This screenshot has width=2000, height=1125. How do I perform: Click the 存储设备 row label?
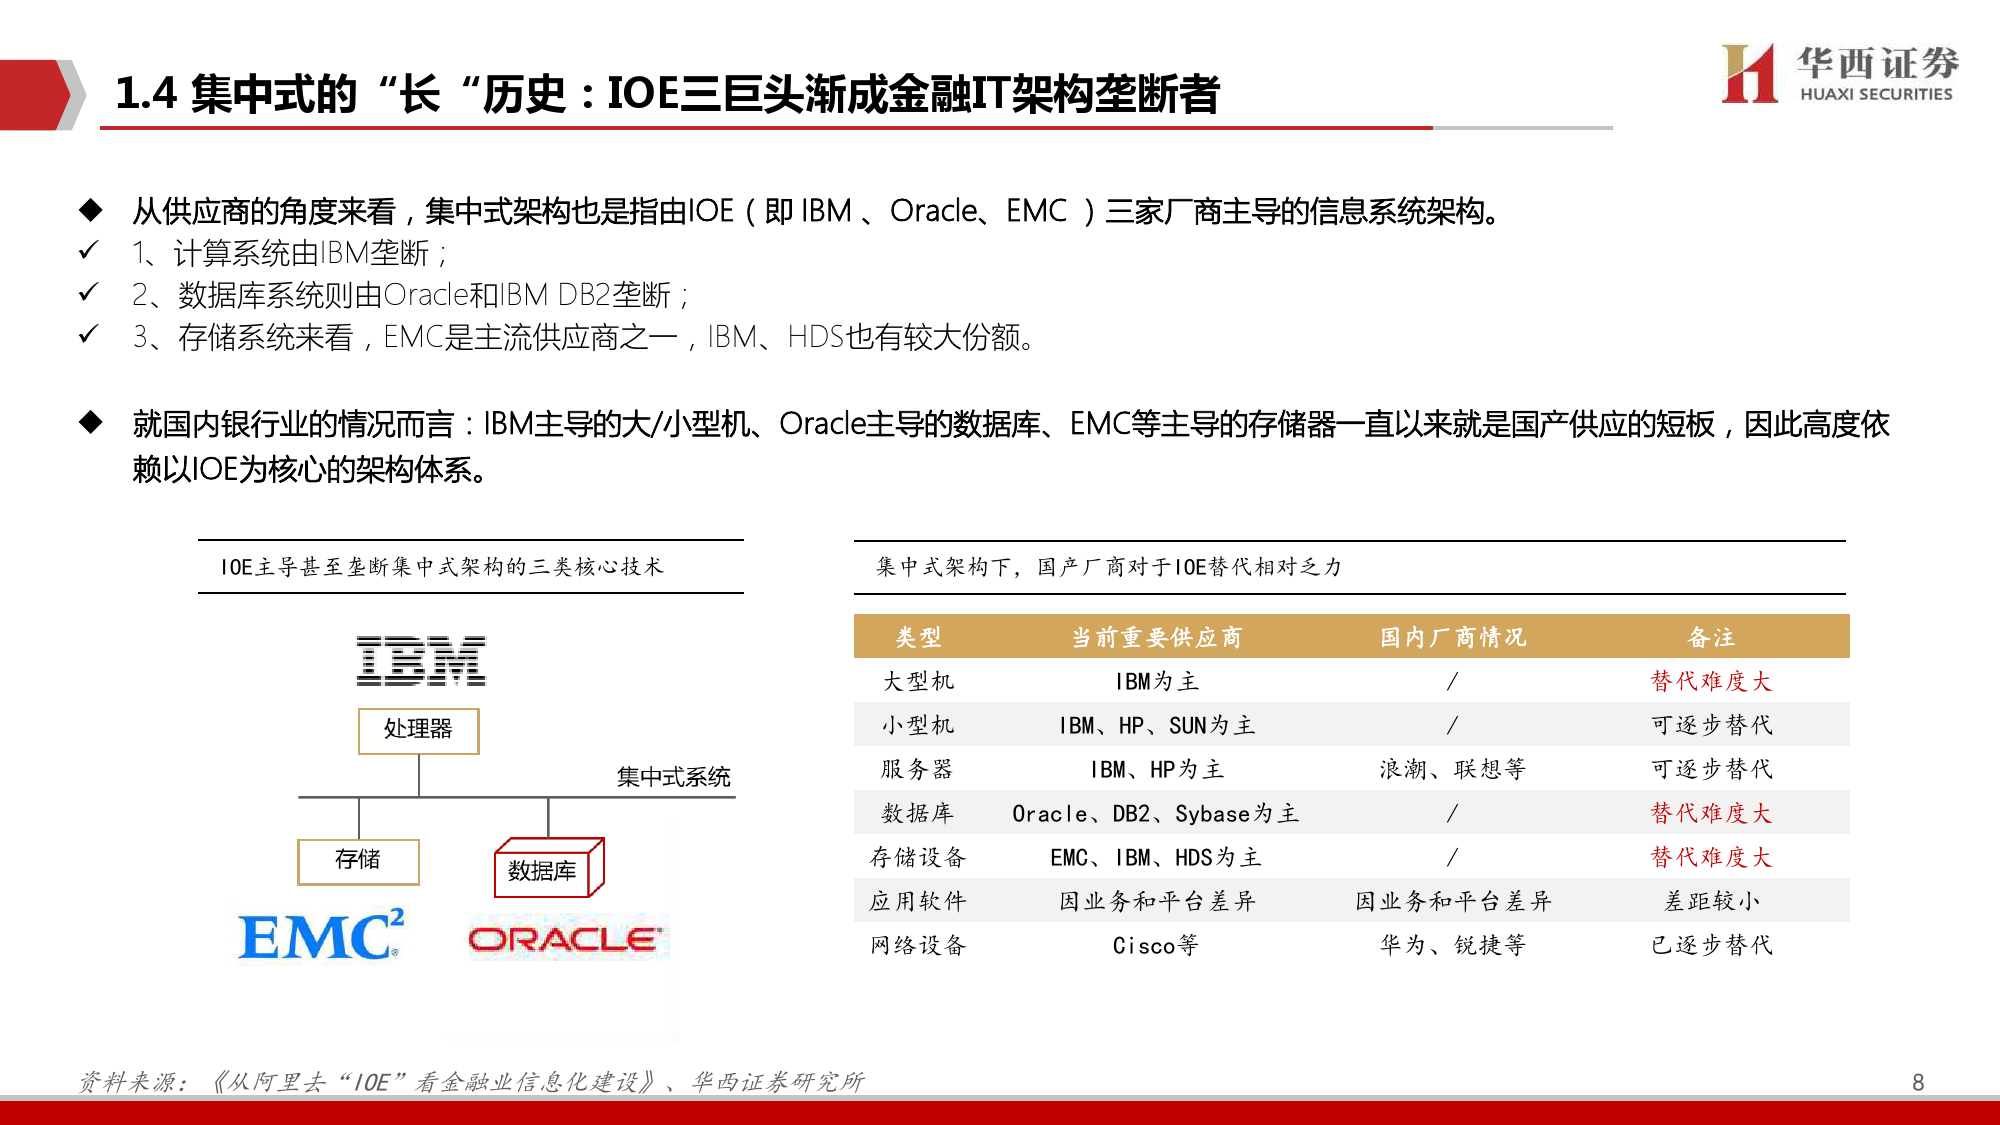(x=918, y=857)
